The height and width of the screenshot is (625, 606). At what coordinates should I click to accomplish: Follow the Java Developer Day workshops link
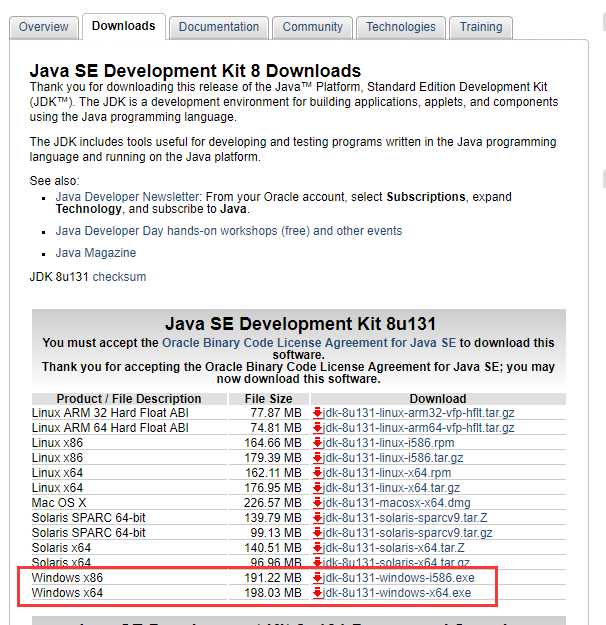pyautogui.click(x=228, y=231)
